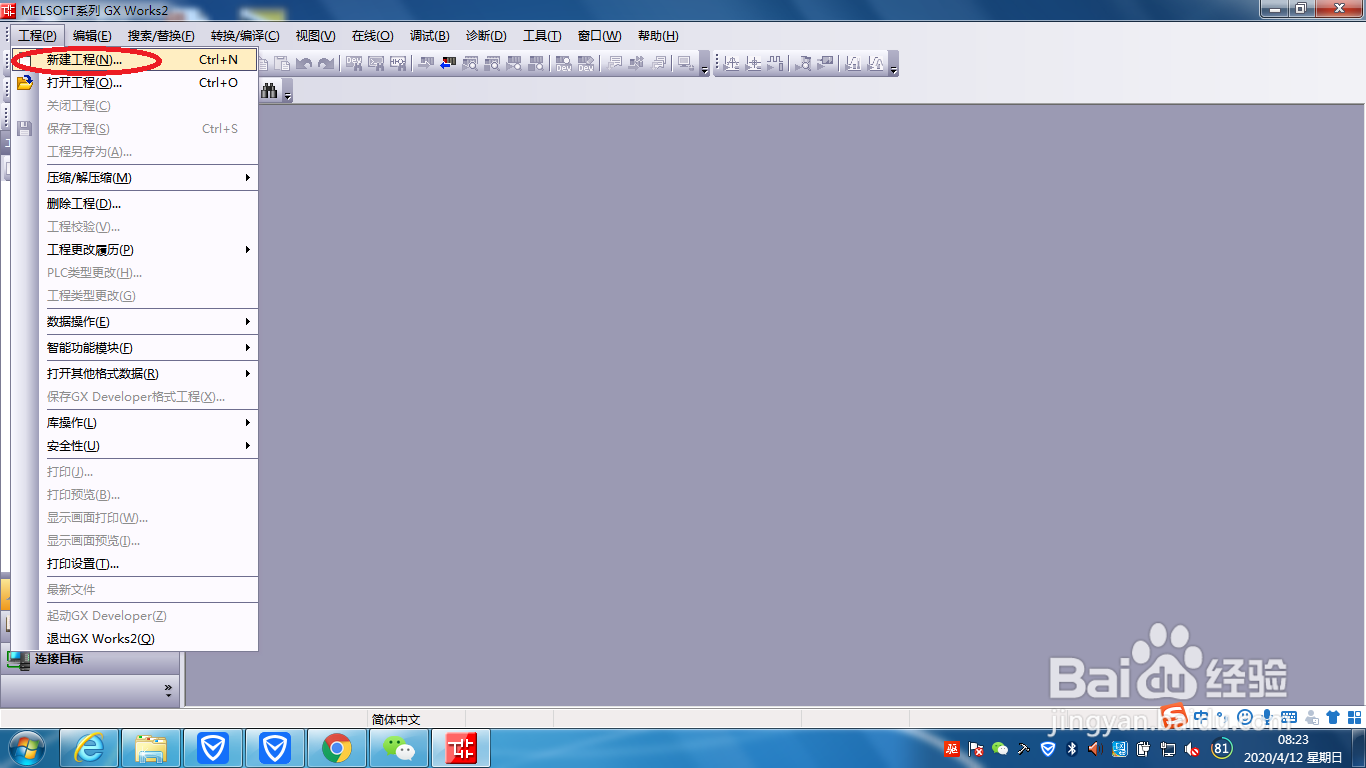Expand the navigation panel double-chevron
Viewport: 1366px width, 768px height.
pyautogui.click(x=168, y=689)
